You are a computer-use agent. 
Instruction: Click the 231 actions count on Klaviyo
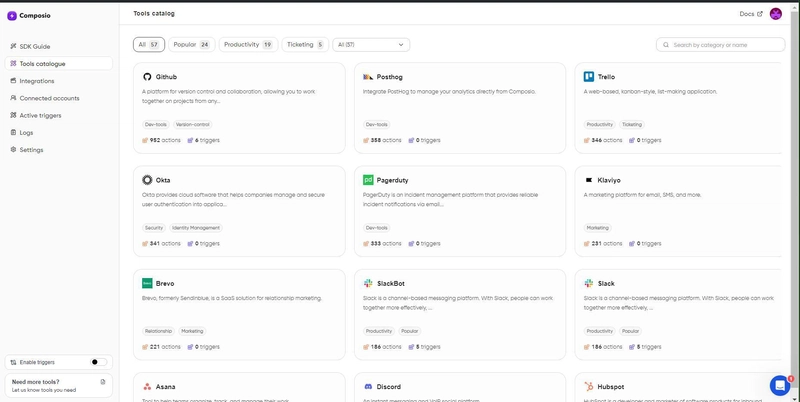tap(603, 244)
